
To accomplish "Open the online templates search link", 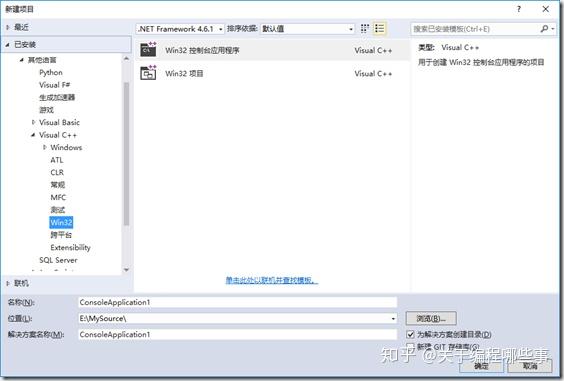I will 272,280.
